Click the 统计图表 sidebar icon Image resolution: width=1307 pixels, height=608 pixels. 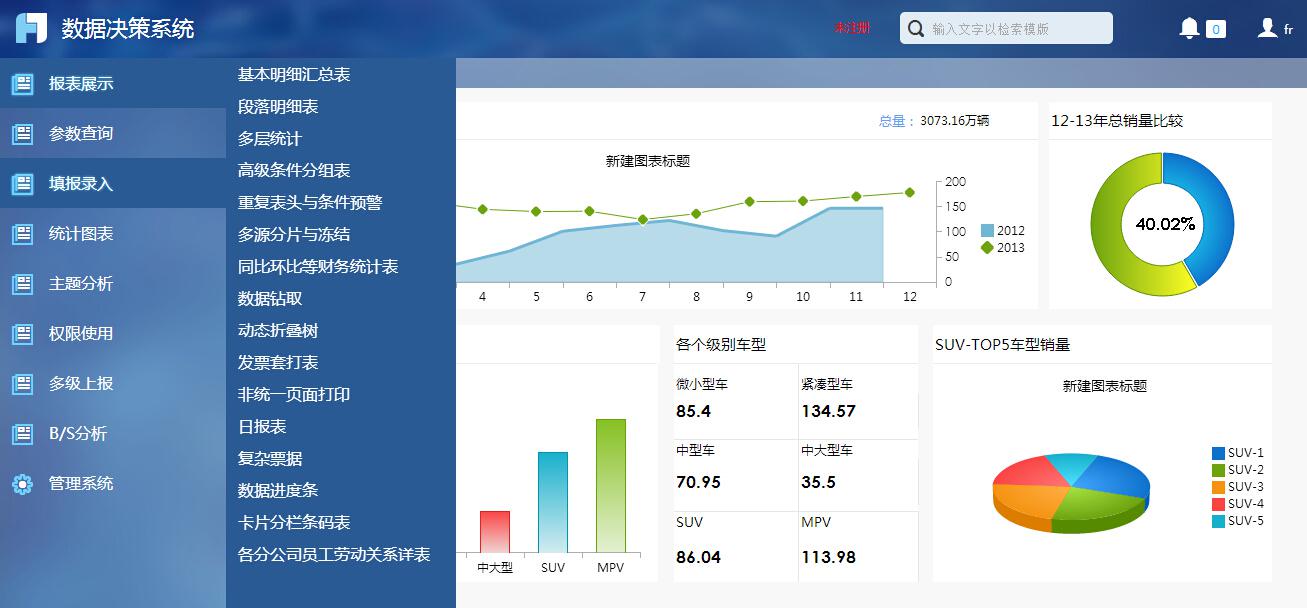click(22, 234)
